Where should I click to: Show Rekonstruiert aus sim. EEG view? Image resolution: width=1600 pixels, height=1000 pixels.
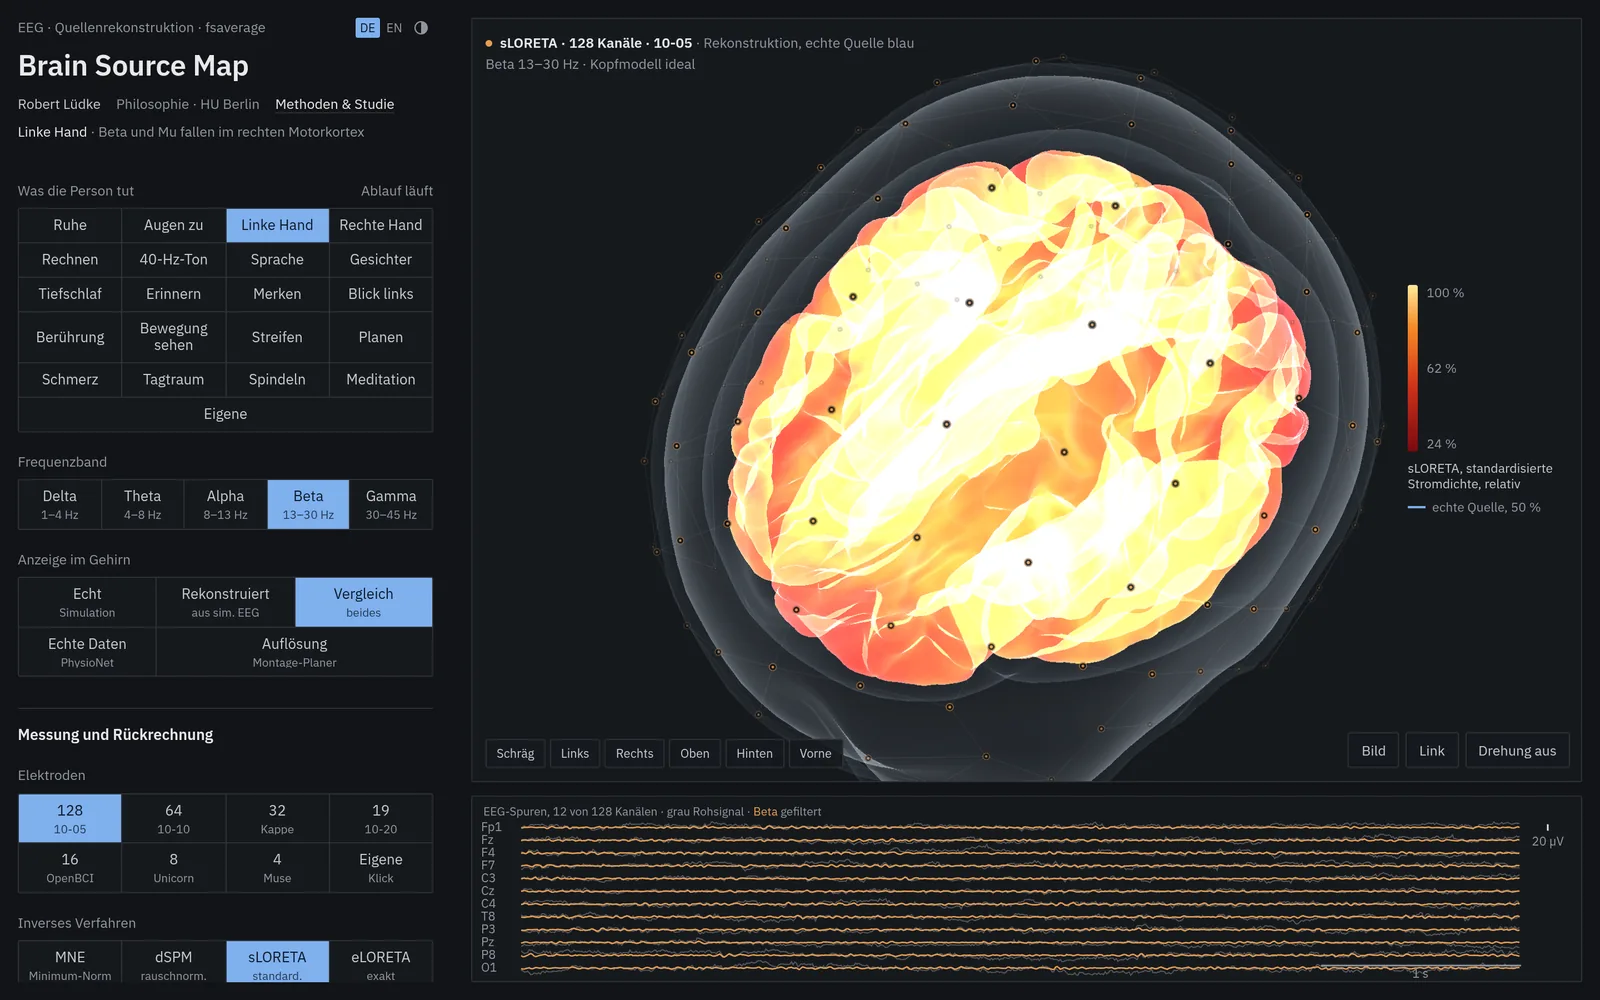coord(225,602)
